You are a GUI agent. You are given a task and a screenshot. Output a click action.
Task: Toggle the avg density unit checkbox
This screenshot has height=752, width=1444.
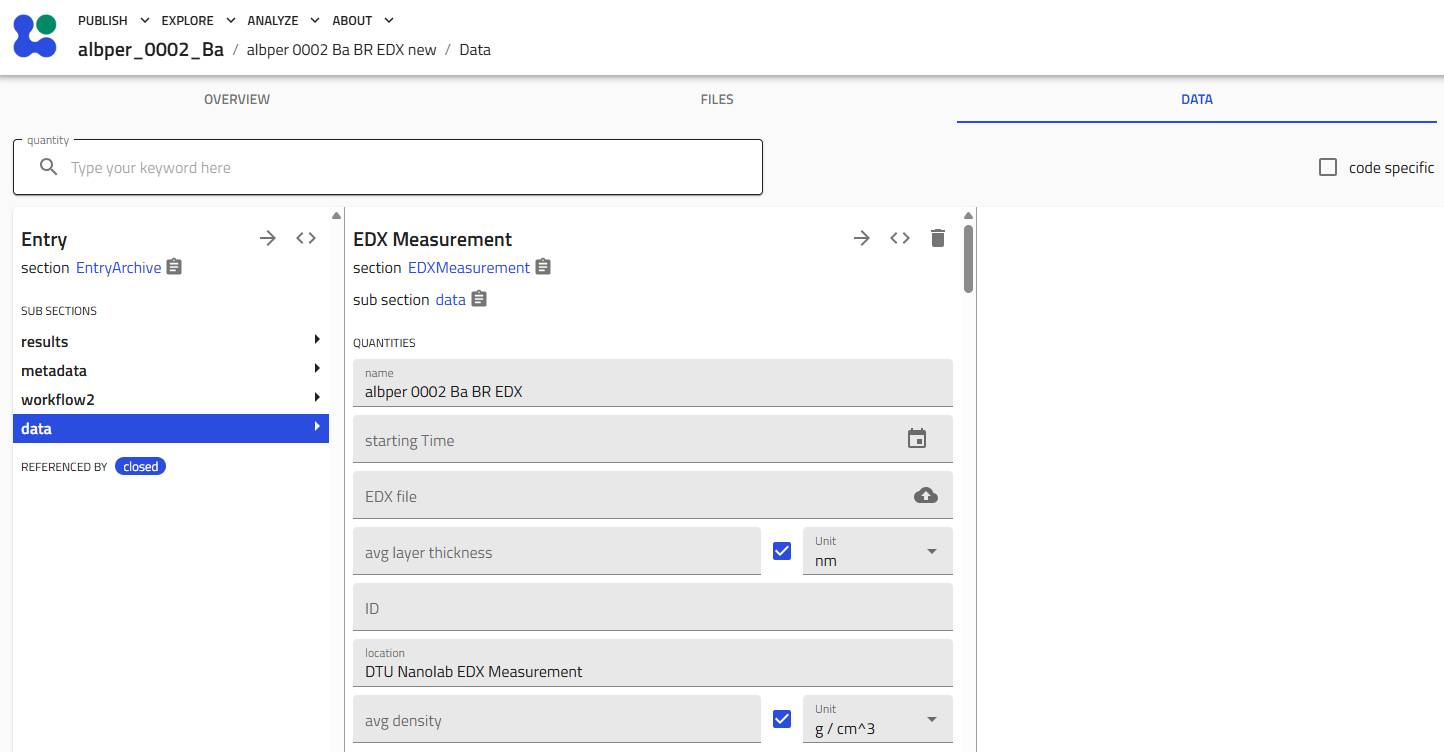click(781, 718)
